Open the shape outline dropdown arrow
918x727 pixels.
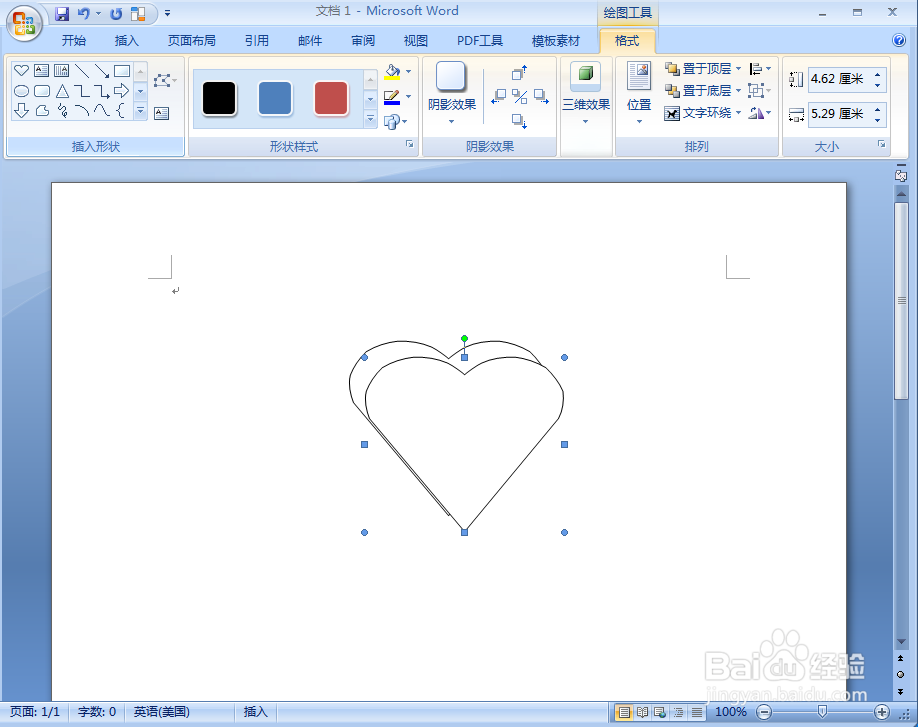pyautogui.click(x=409, y=97)
